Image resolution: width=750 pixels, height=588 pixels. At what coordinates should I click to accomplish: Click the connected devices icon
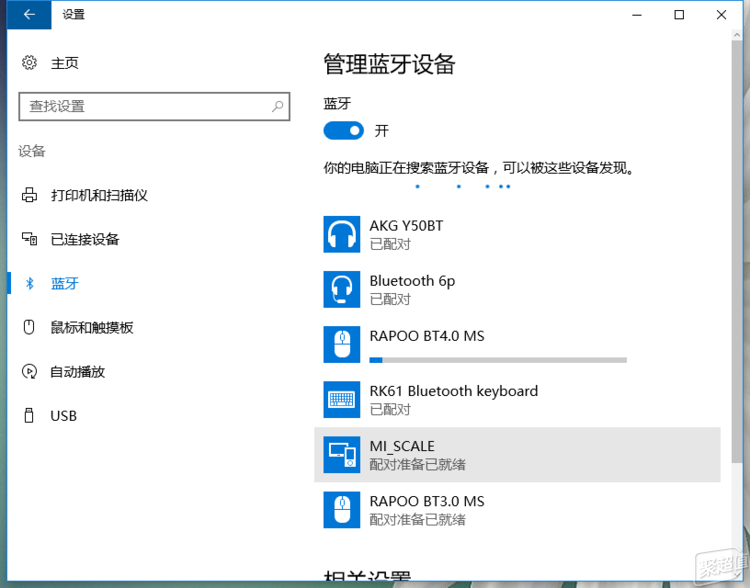[29, 239]
